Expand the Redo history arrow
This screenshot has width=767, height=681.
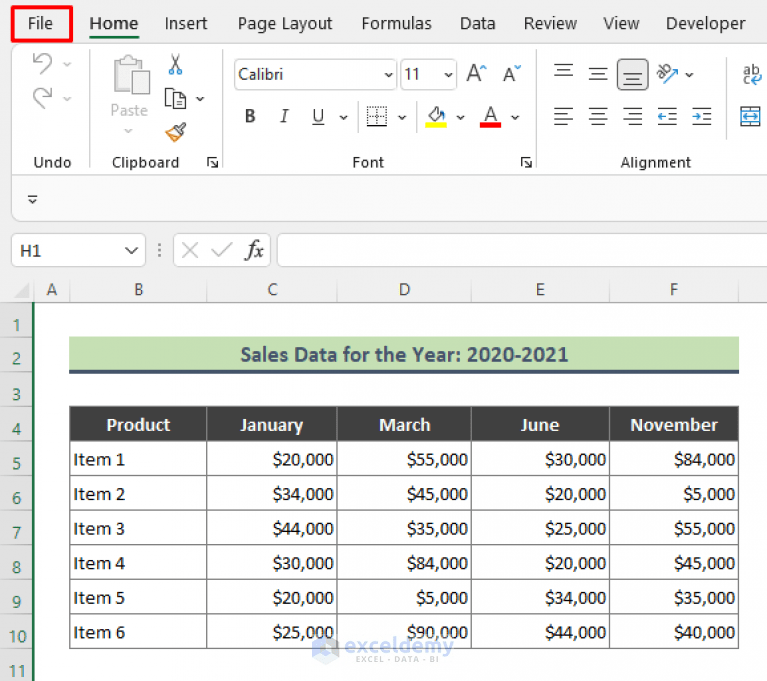[x=68, y=99]
